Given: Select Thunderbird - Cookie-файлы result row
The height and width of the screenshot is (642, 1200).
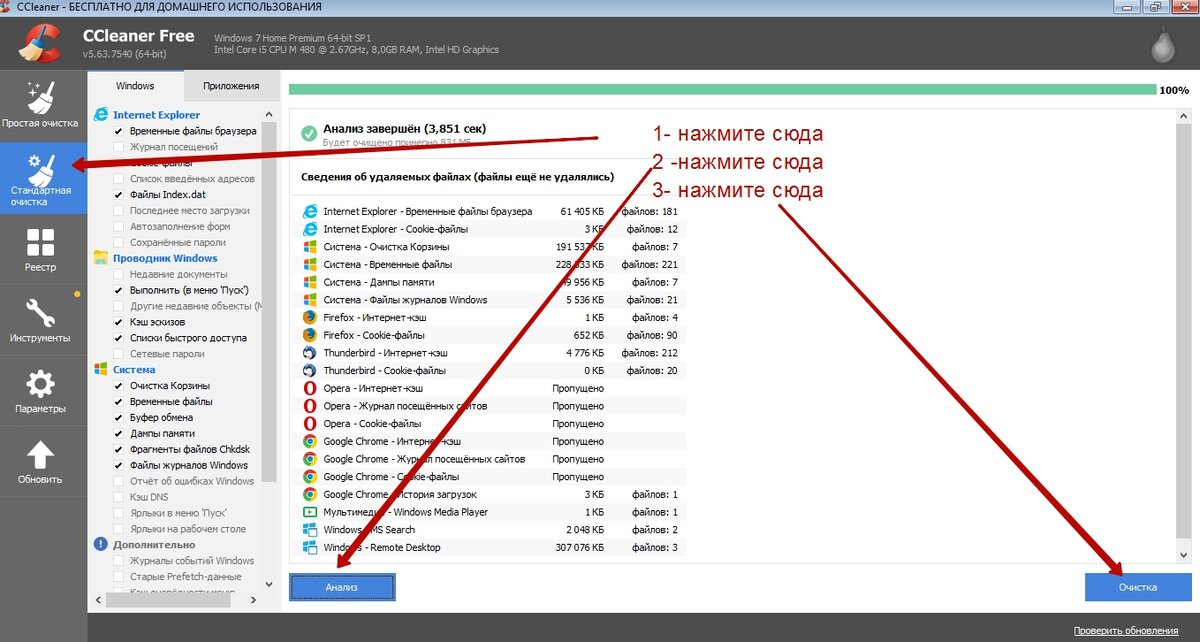Looking at the screenshot, I should coord(494,370).
